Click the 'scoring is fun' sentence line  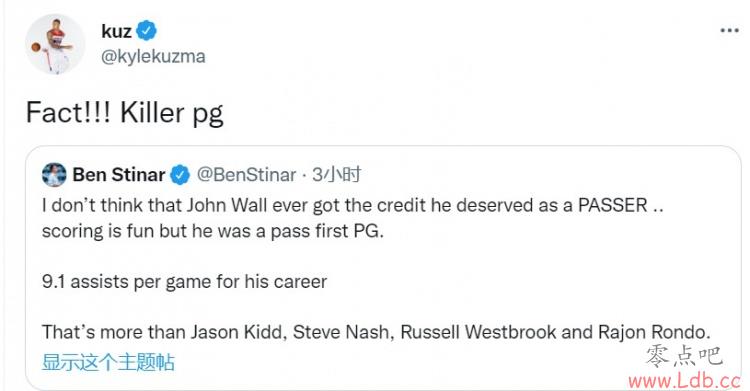213,231
